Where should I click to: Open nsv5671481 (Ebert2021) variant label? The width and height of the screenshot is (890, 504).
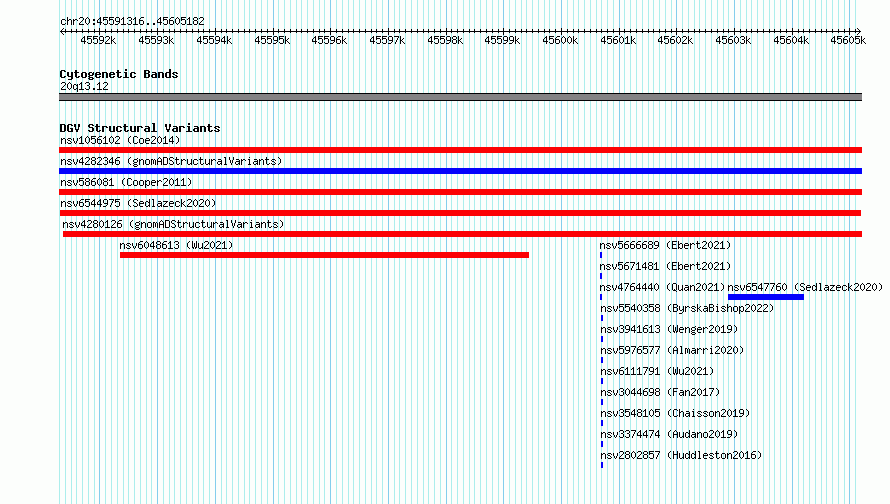[665, 266]
